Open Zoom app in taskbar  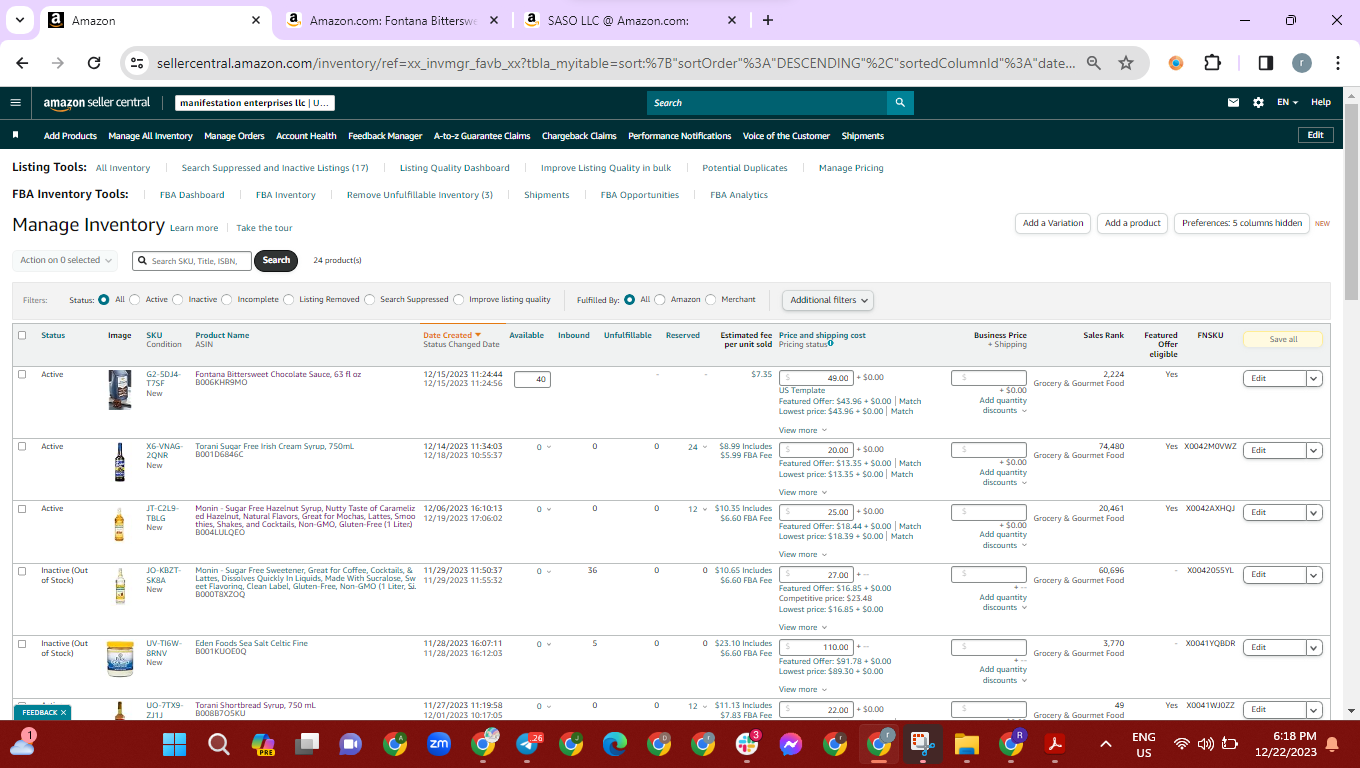[x=439, y=744]
